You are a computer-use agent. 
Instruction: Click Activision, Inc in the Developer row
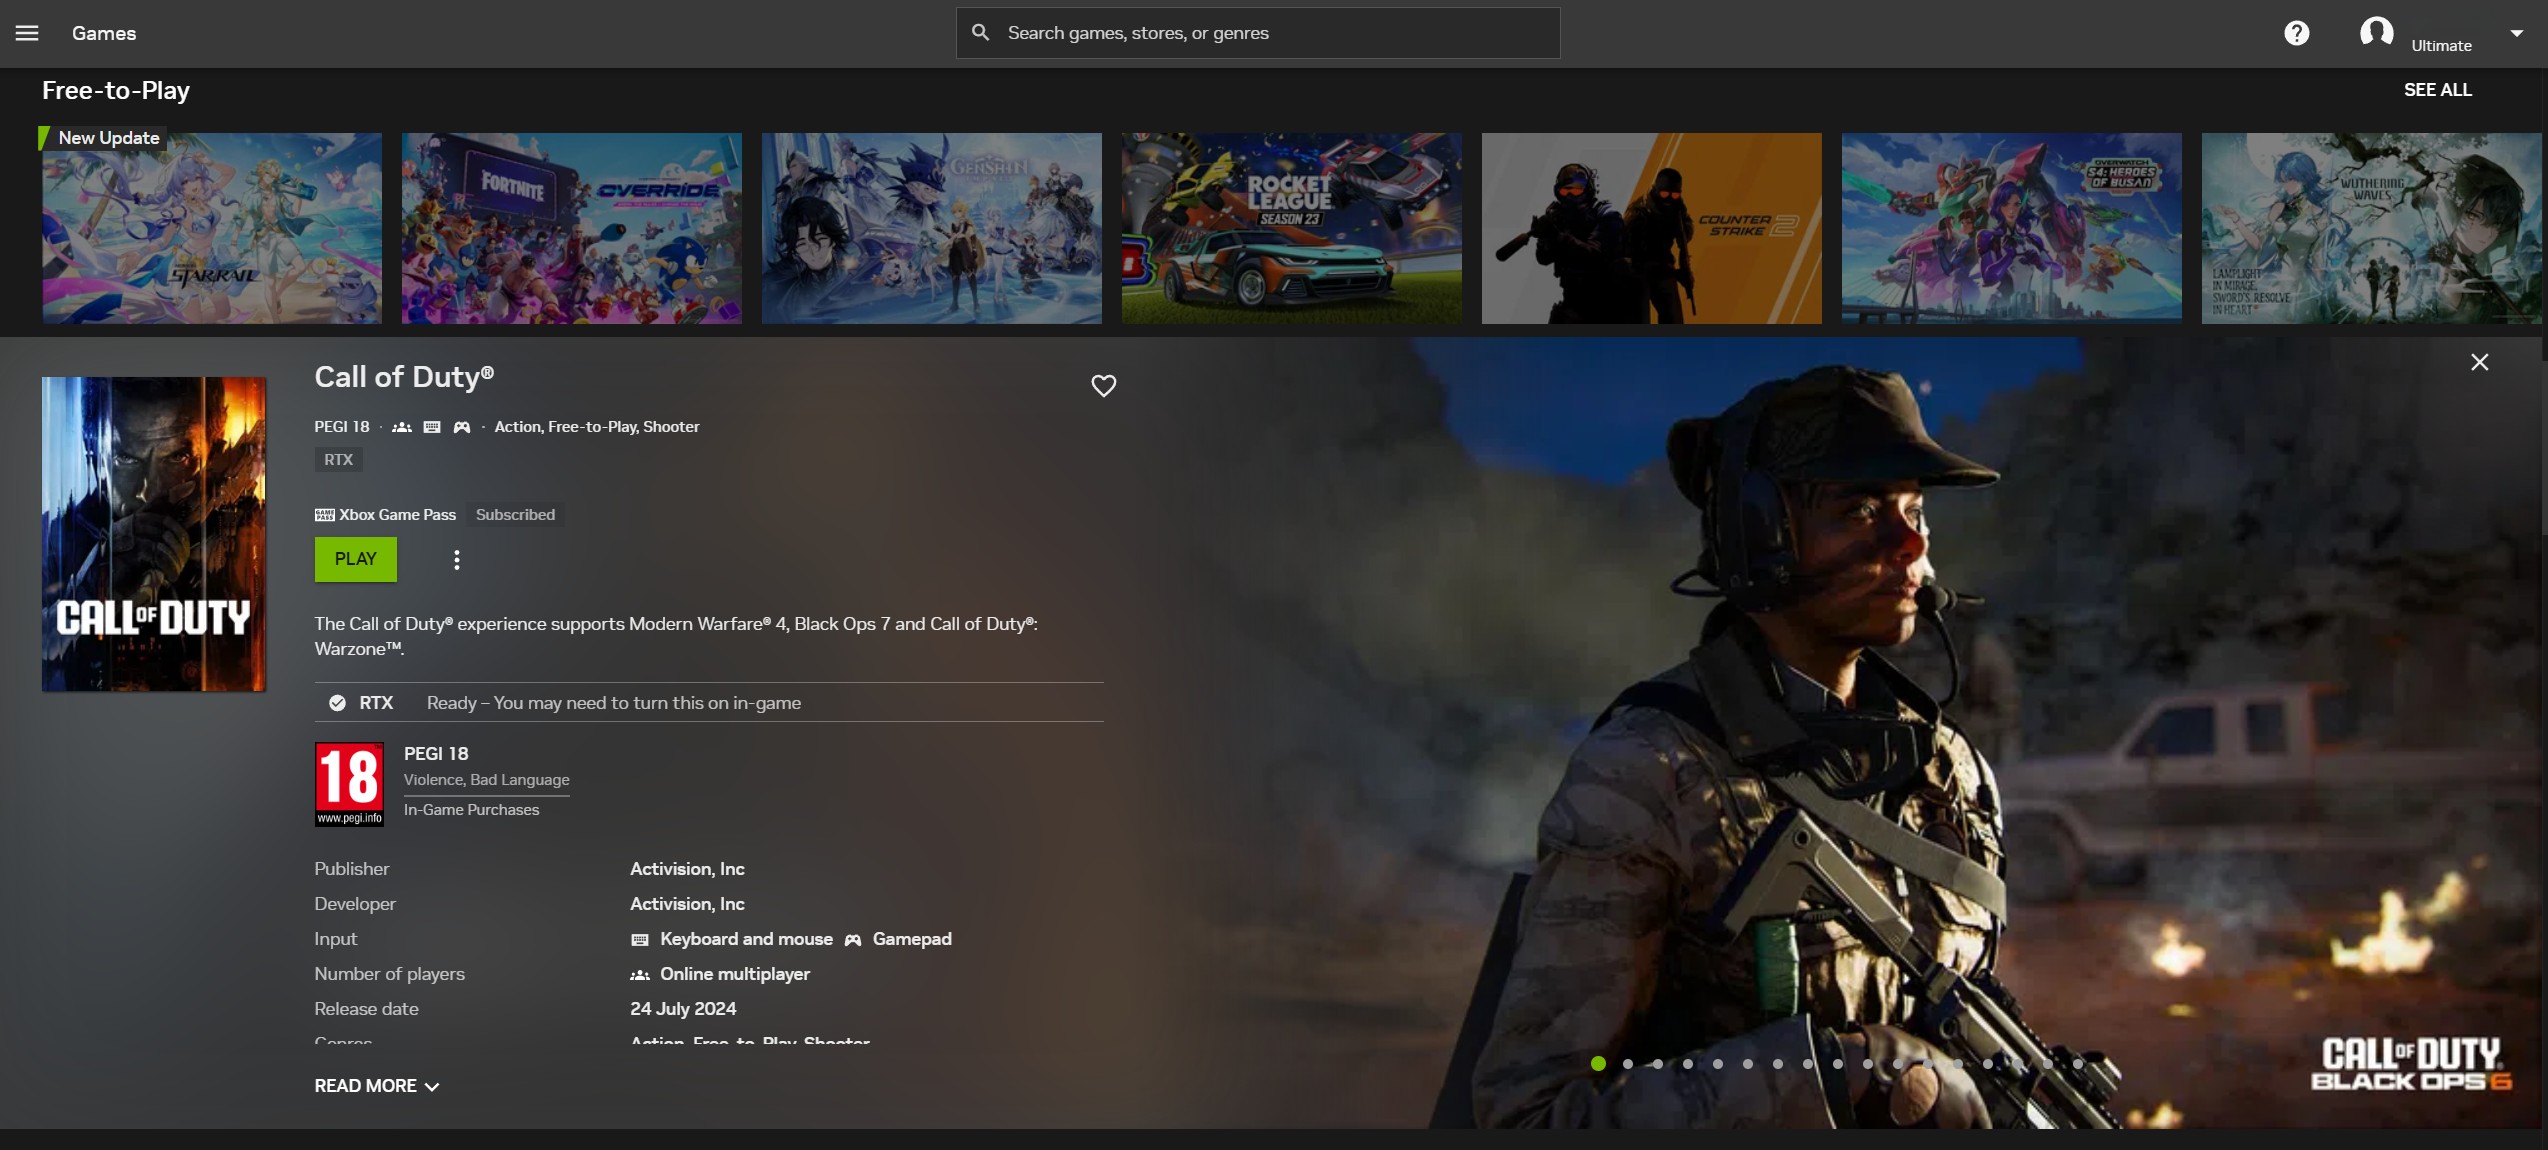(687, 904)
